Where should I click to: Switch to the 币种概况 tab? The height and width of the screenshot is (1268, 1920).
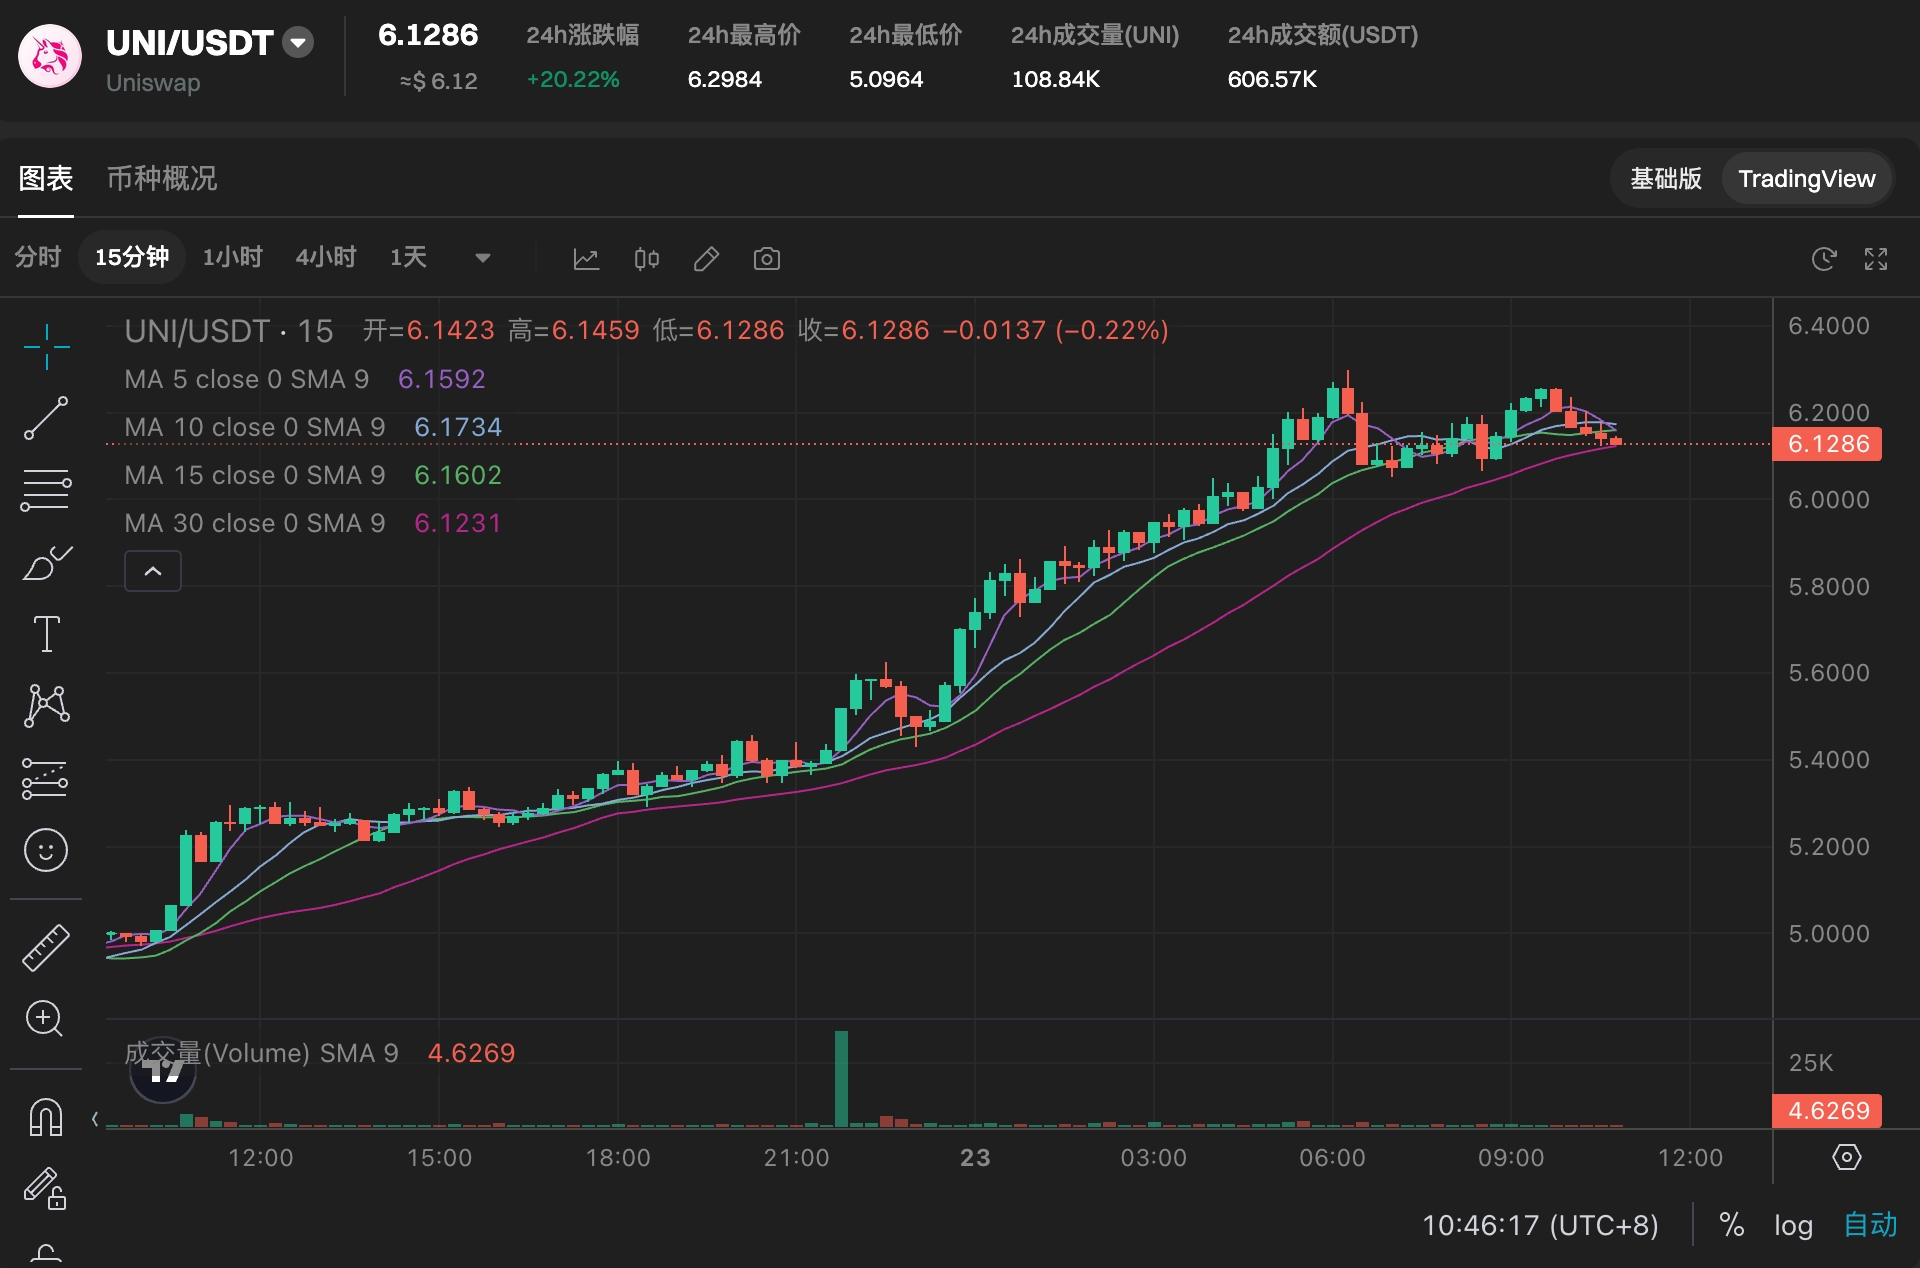[x=162, y=179]
